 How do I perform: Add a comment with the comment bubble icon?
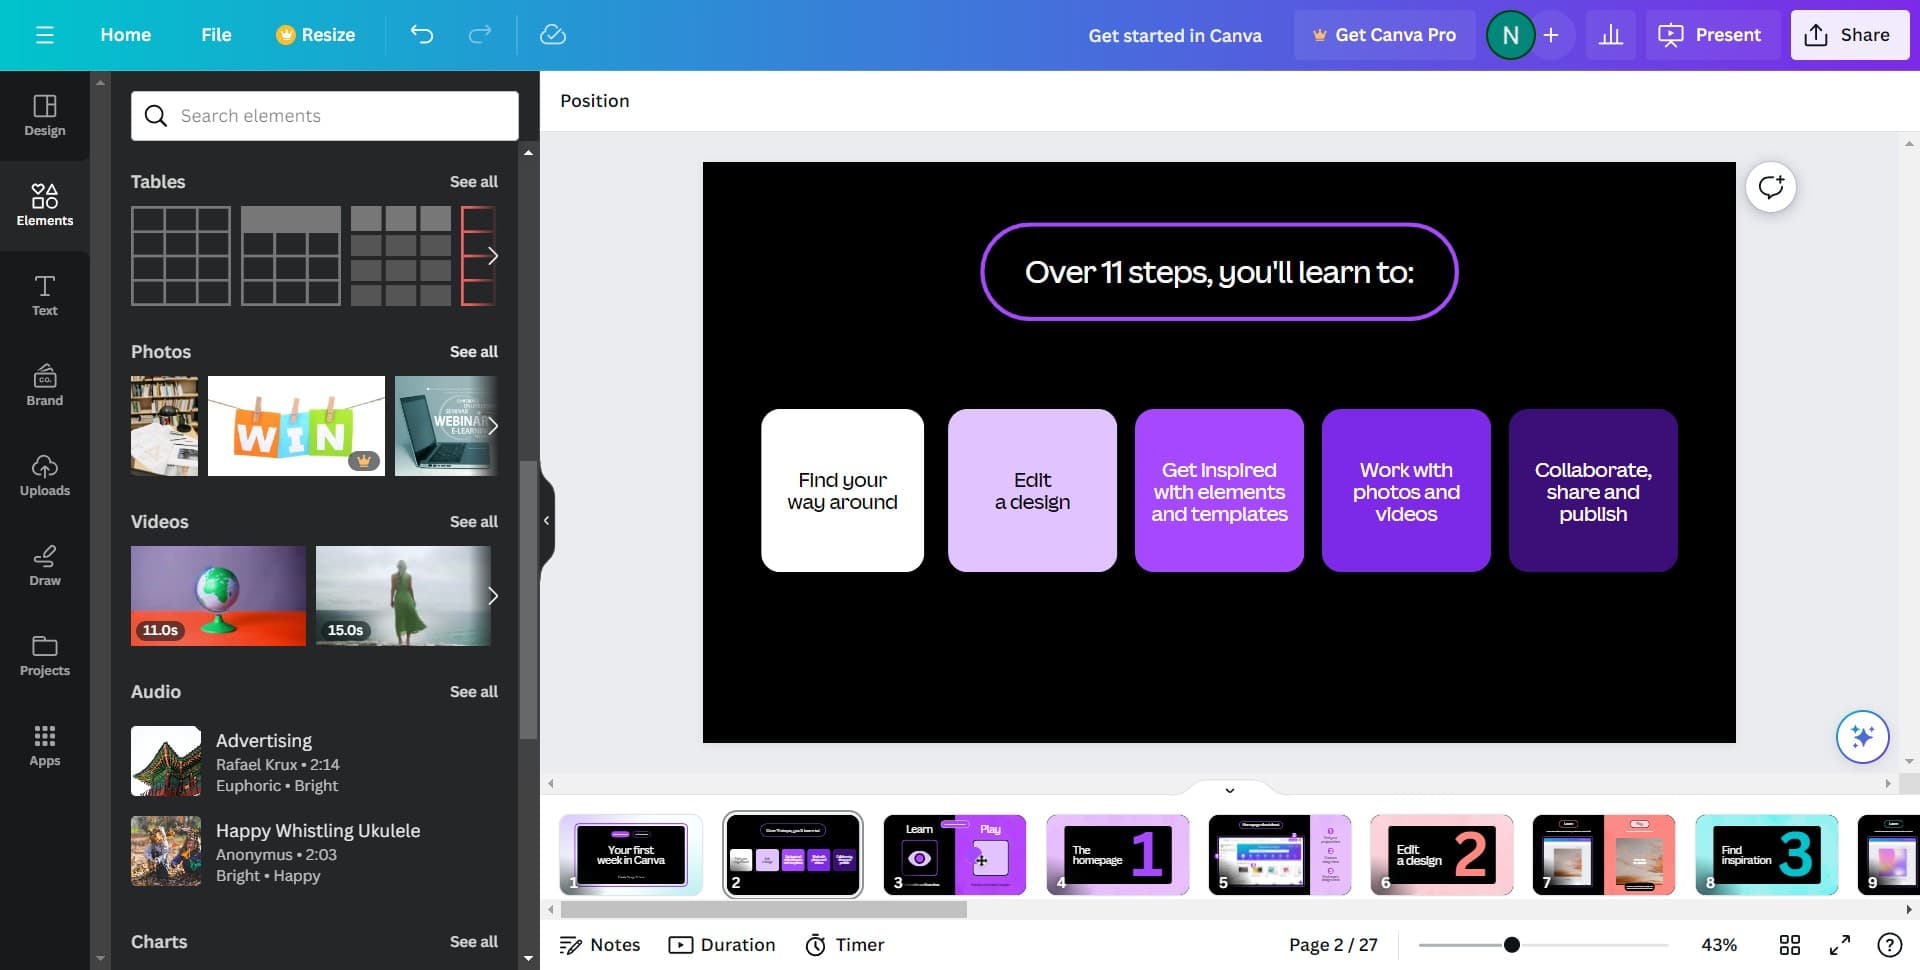1770,187
